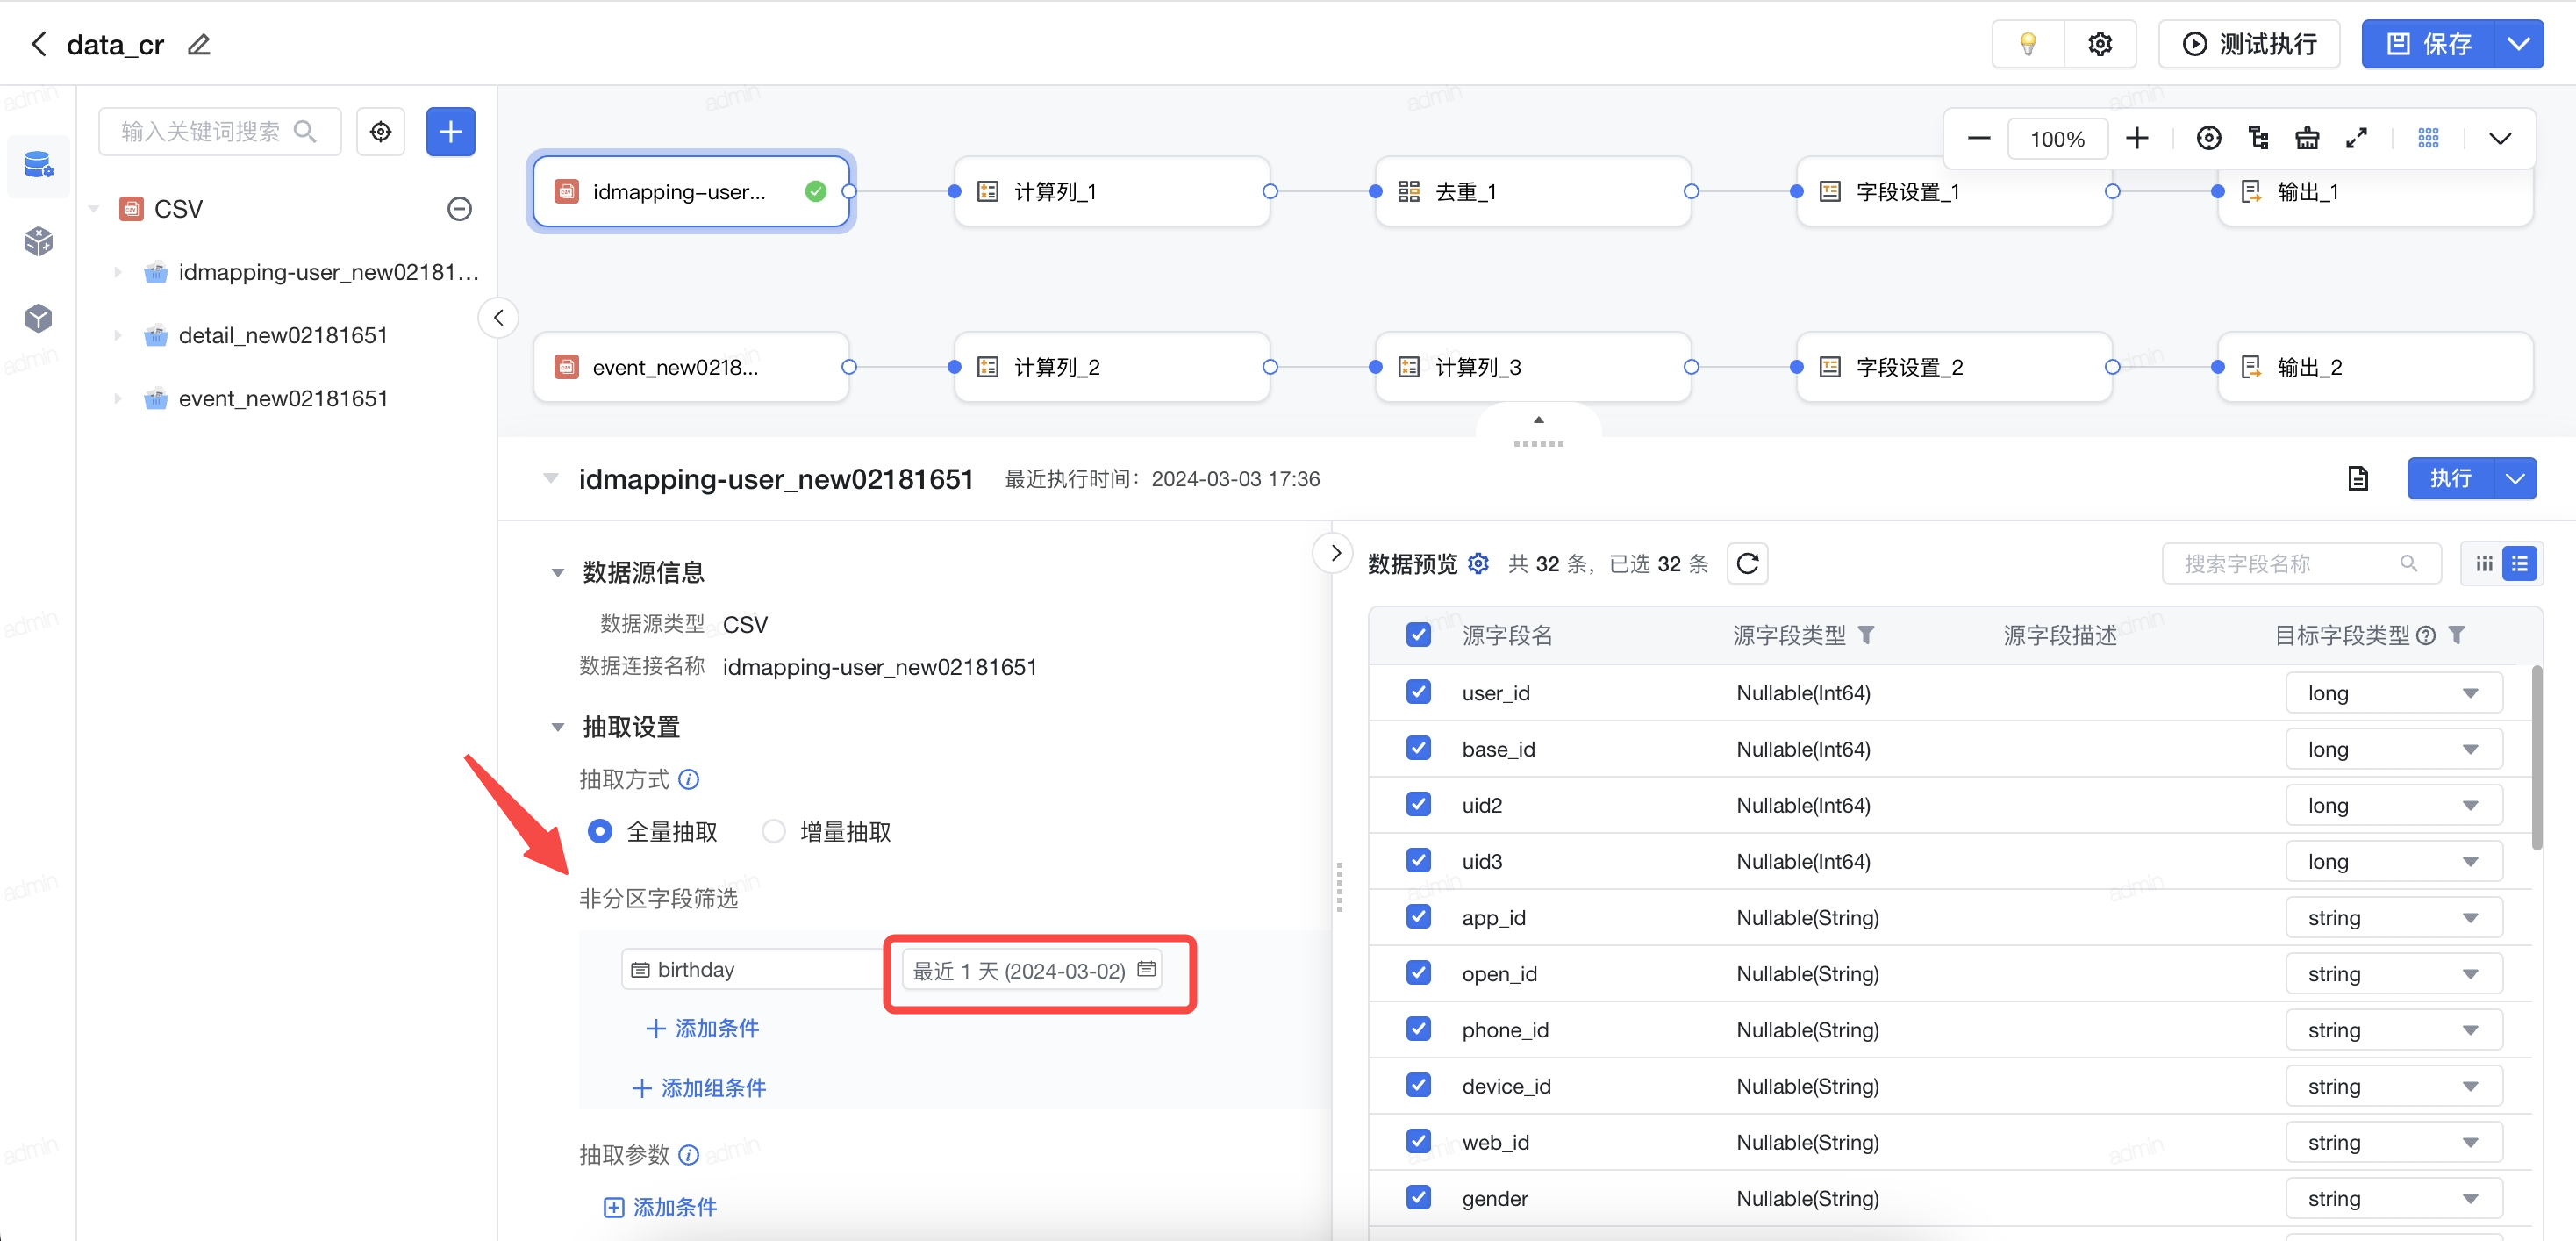This screenshot has width=2576, height=1241.
Task: Select the 计算列_1 node
Action: tap(1112, 191)
